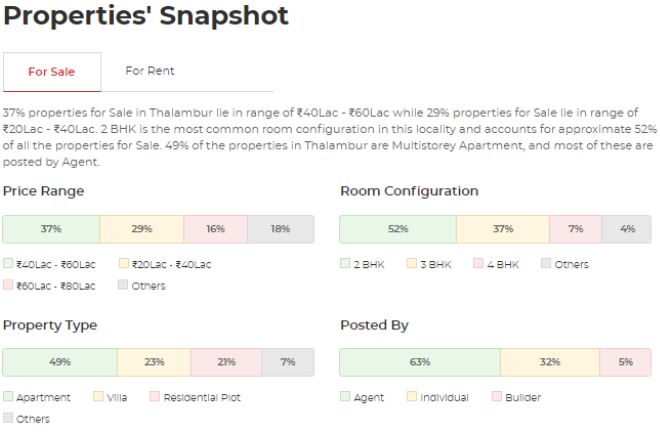This screenshot has width=660, height=434.
Task: Click the 18% Others segment in Price Range
Action: click(281, 229)
